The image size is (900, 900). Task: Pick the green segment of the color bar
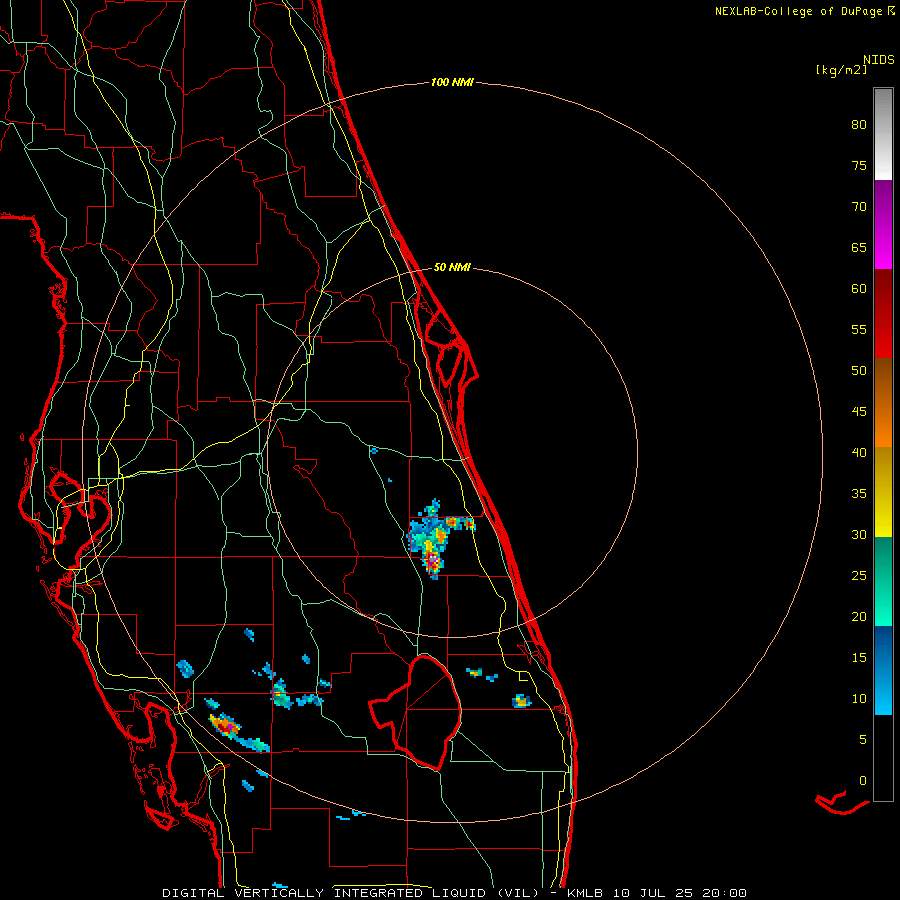tap(883, 581)
